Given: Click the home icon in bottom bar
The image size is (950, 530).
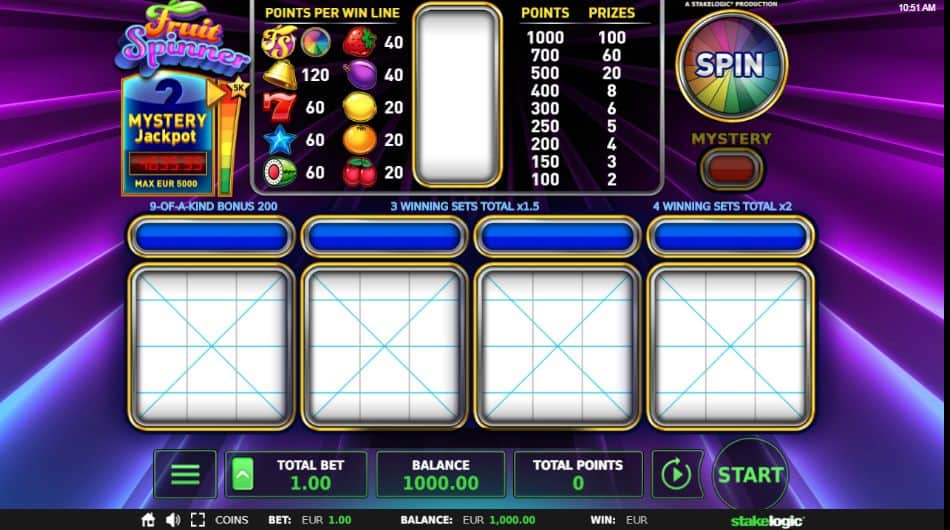Looking at the screenshot, I should coord(148,520).
